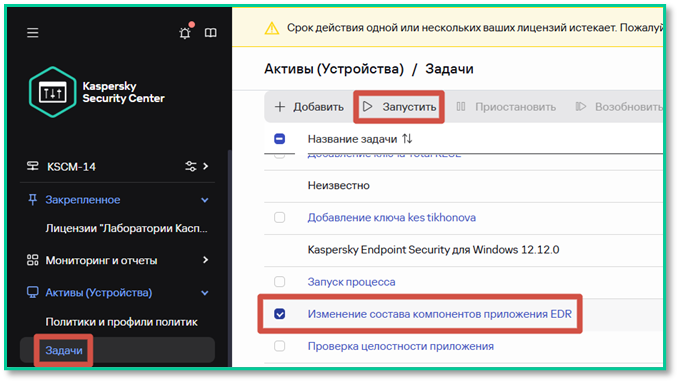The width and height of the screenshot is (679, 383).
Task: Collapse Активы (Устройства) chevron
Action: (x=205, y=293)
